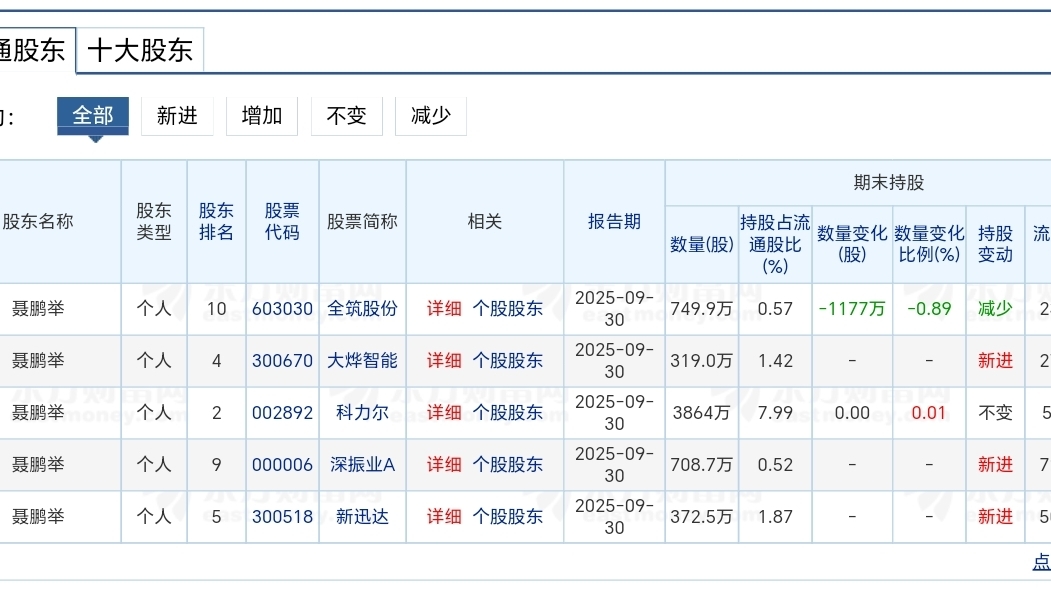Click the 股东名称 column header

click(38, 222)
